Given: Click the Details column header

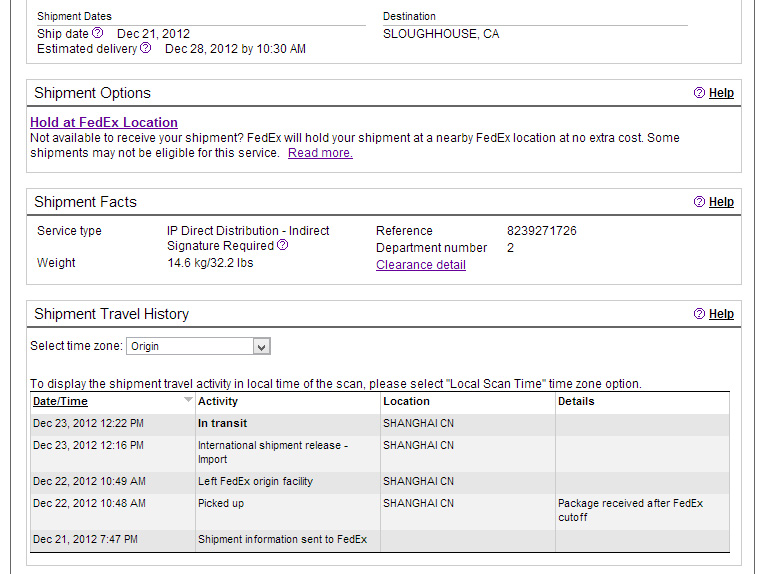Looking at the screenshot, I should 576,401.
